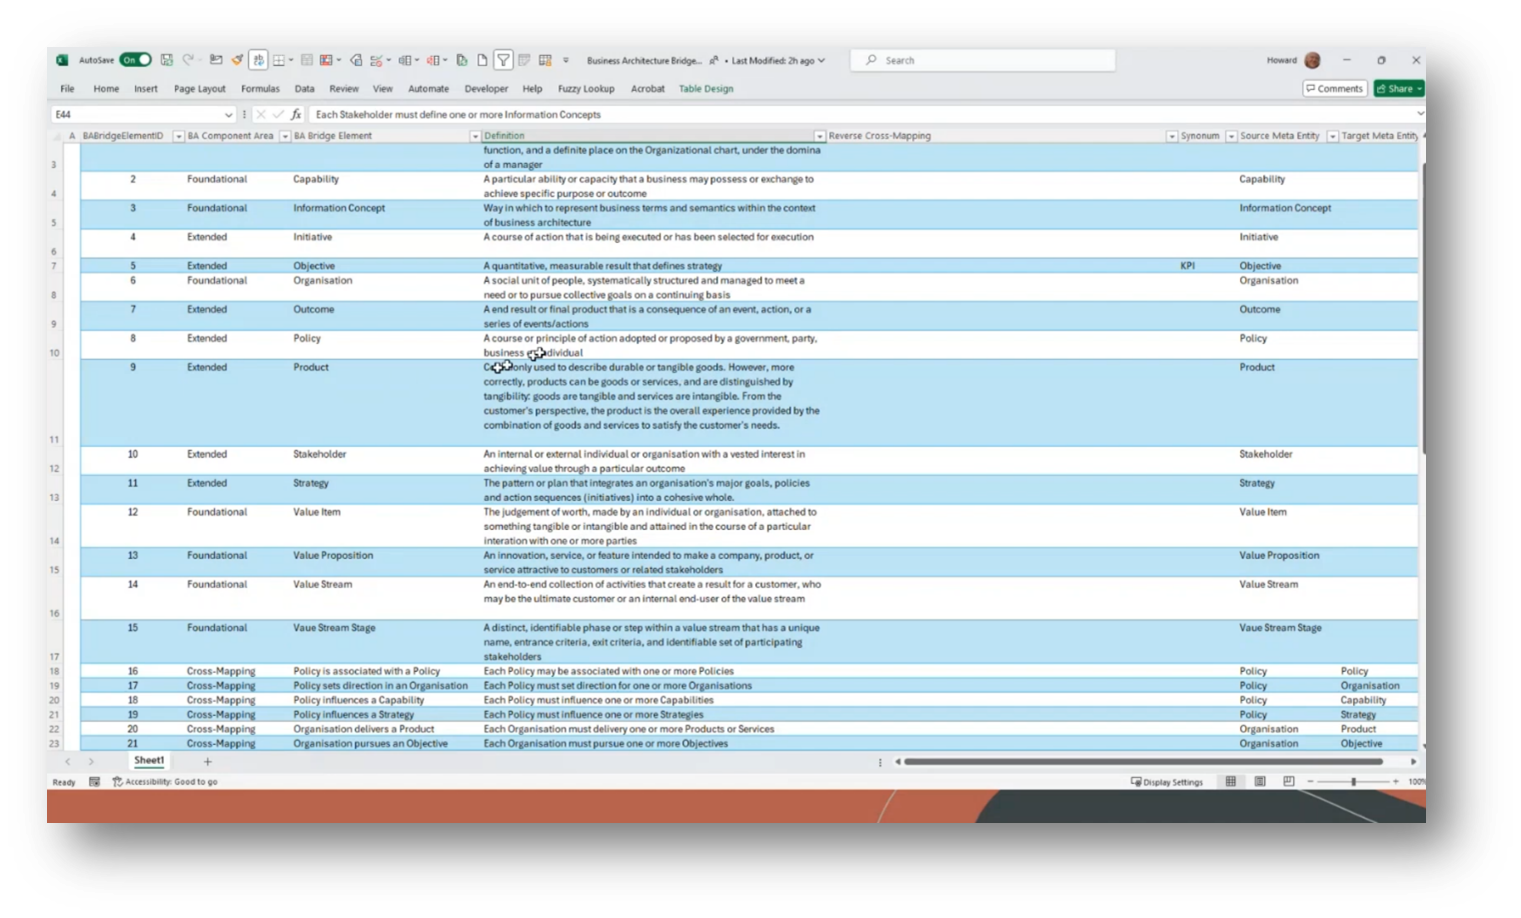
Task: Add a new sheet with plus button
Action: 208,762
